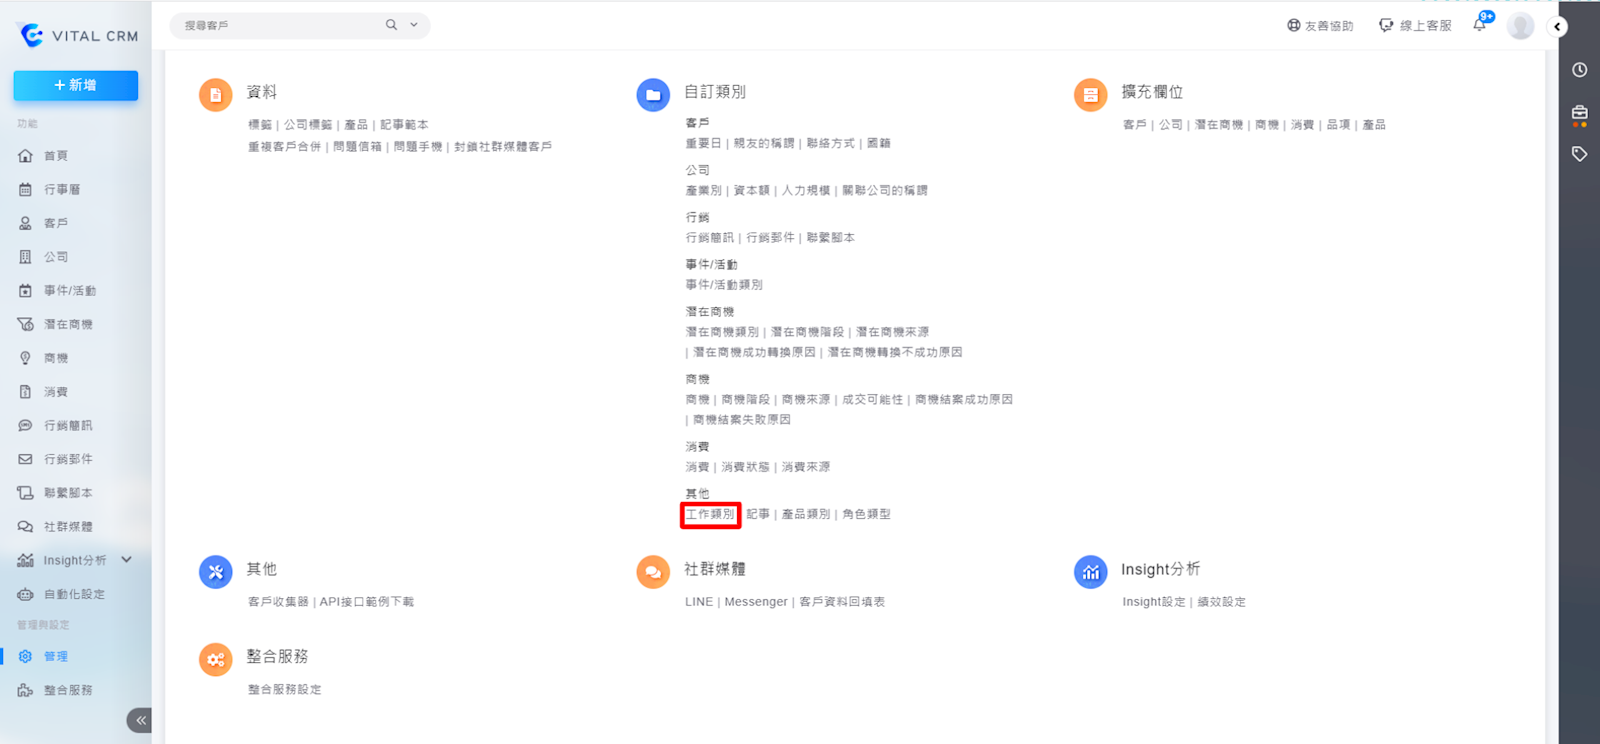Expand the search box dropdown arrow
This screenshot has height=744, width=1600.
[414, 25]
